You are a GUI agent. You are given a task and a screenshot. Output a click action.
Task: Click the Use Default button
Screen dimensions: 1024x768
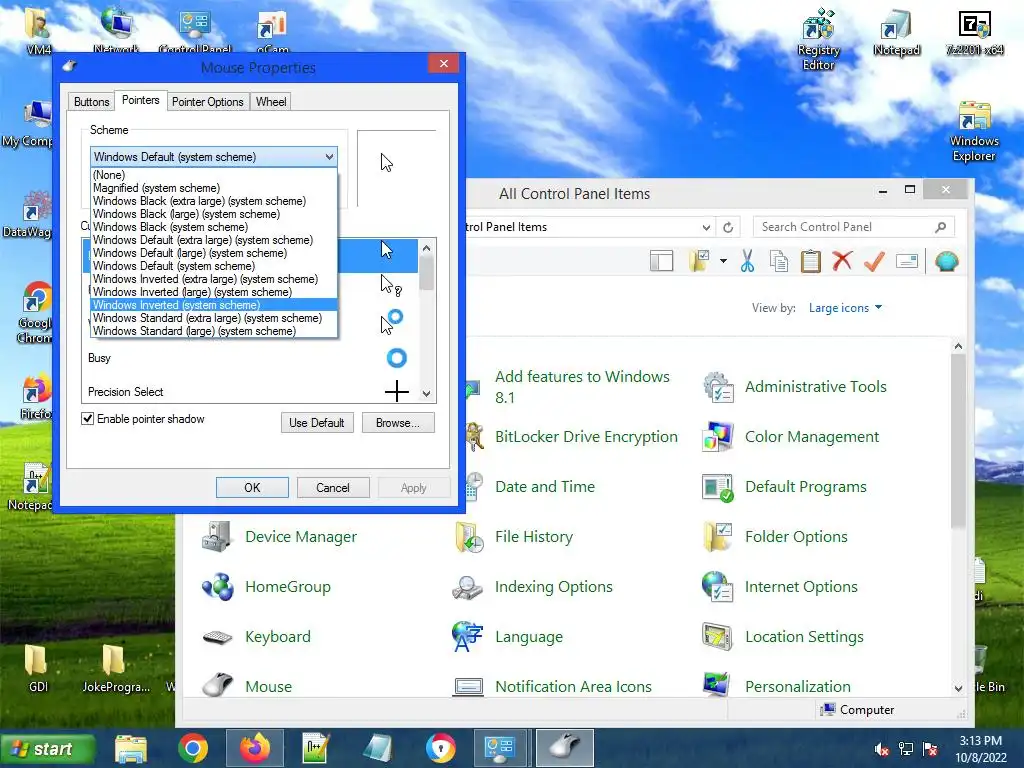(317, 423)
